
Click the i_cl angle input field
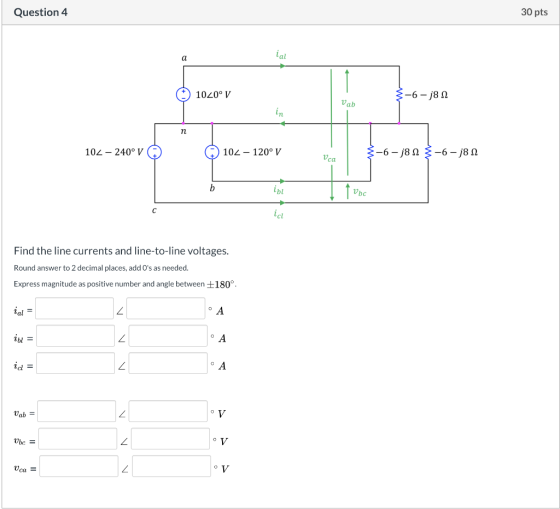pos(168,363)
